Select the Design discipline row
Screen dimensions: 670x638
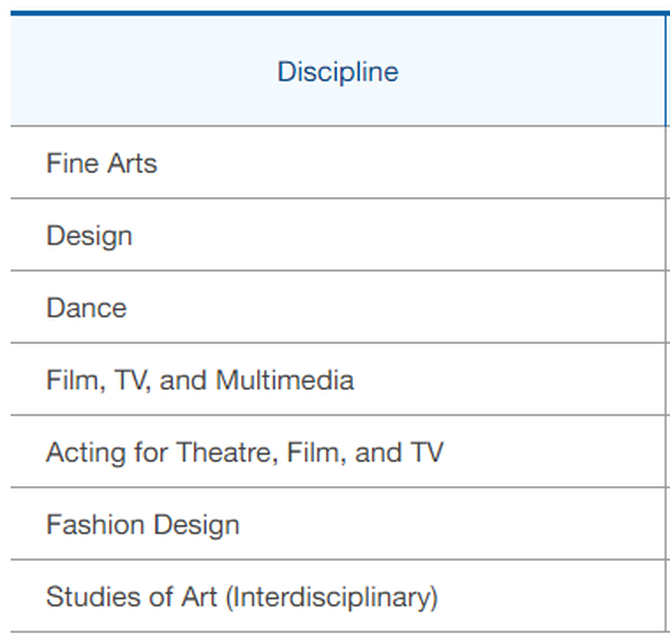(x=338, y=235)
